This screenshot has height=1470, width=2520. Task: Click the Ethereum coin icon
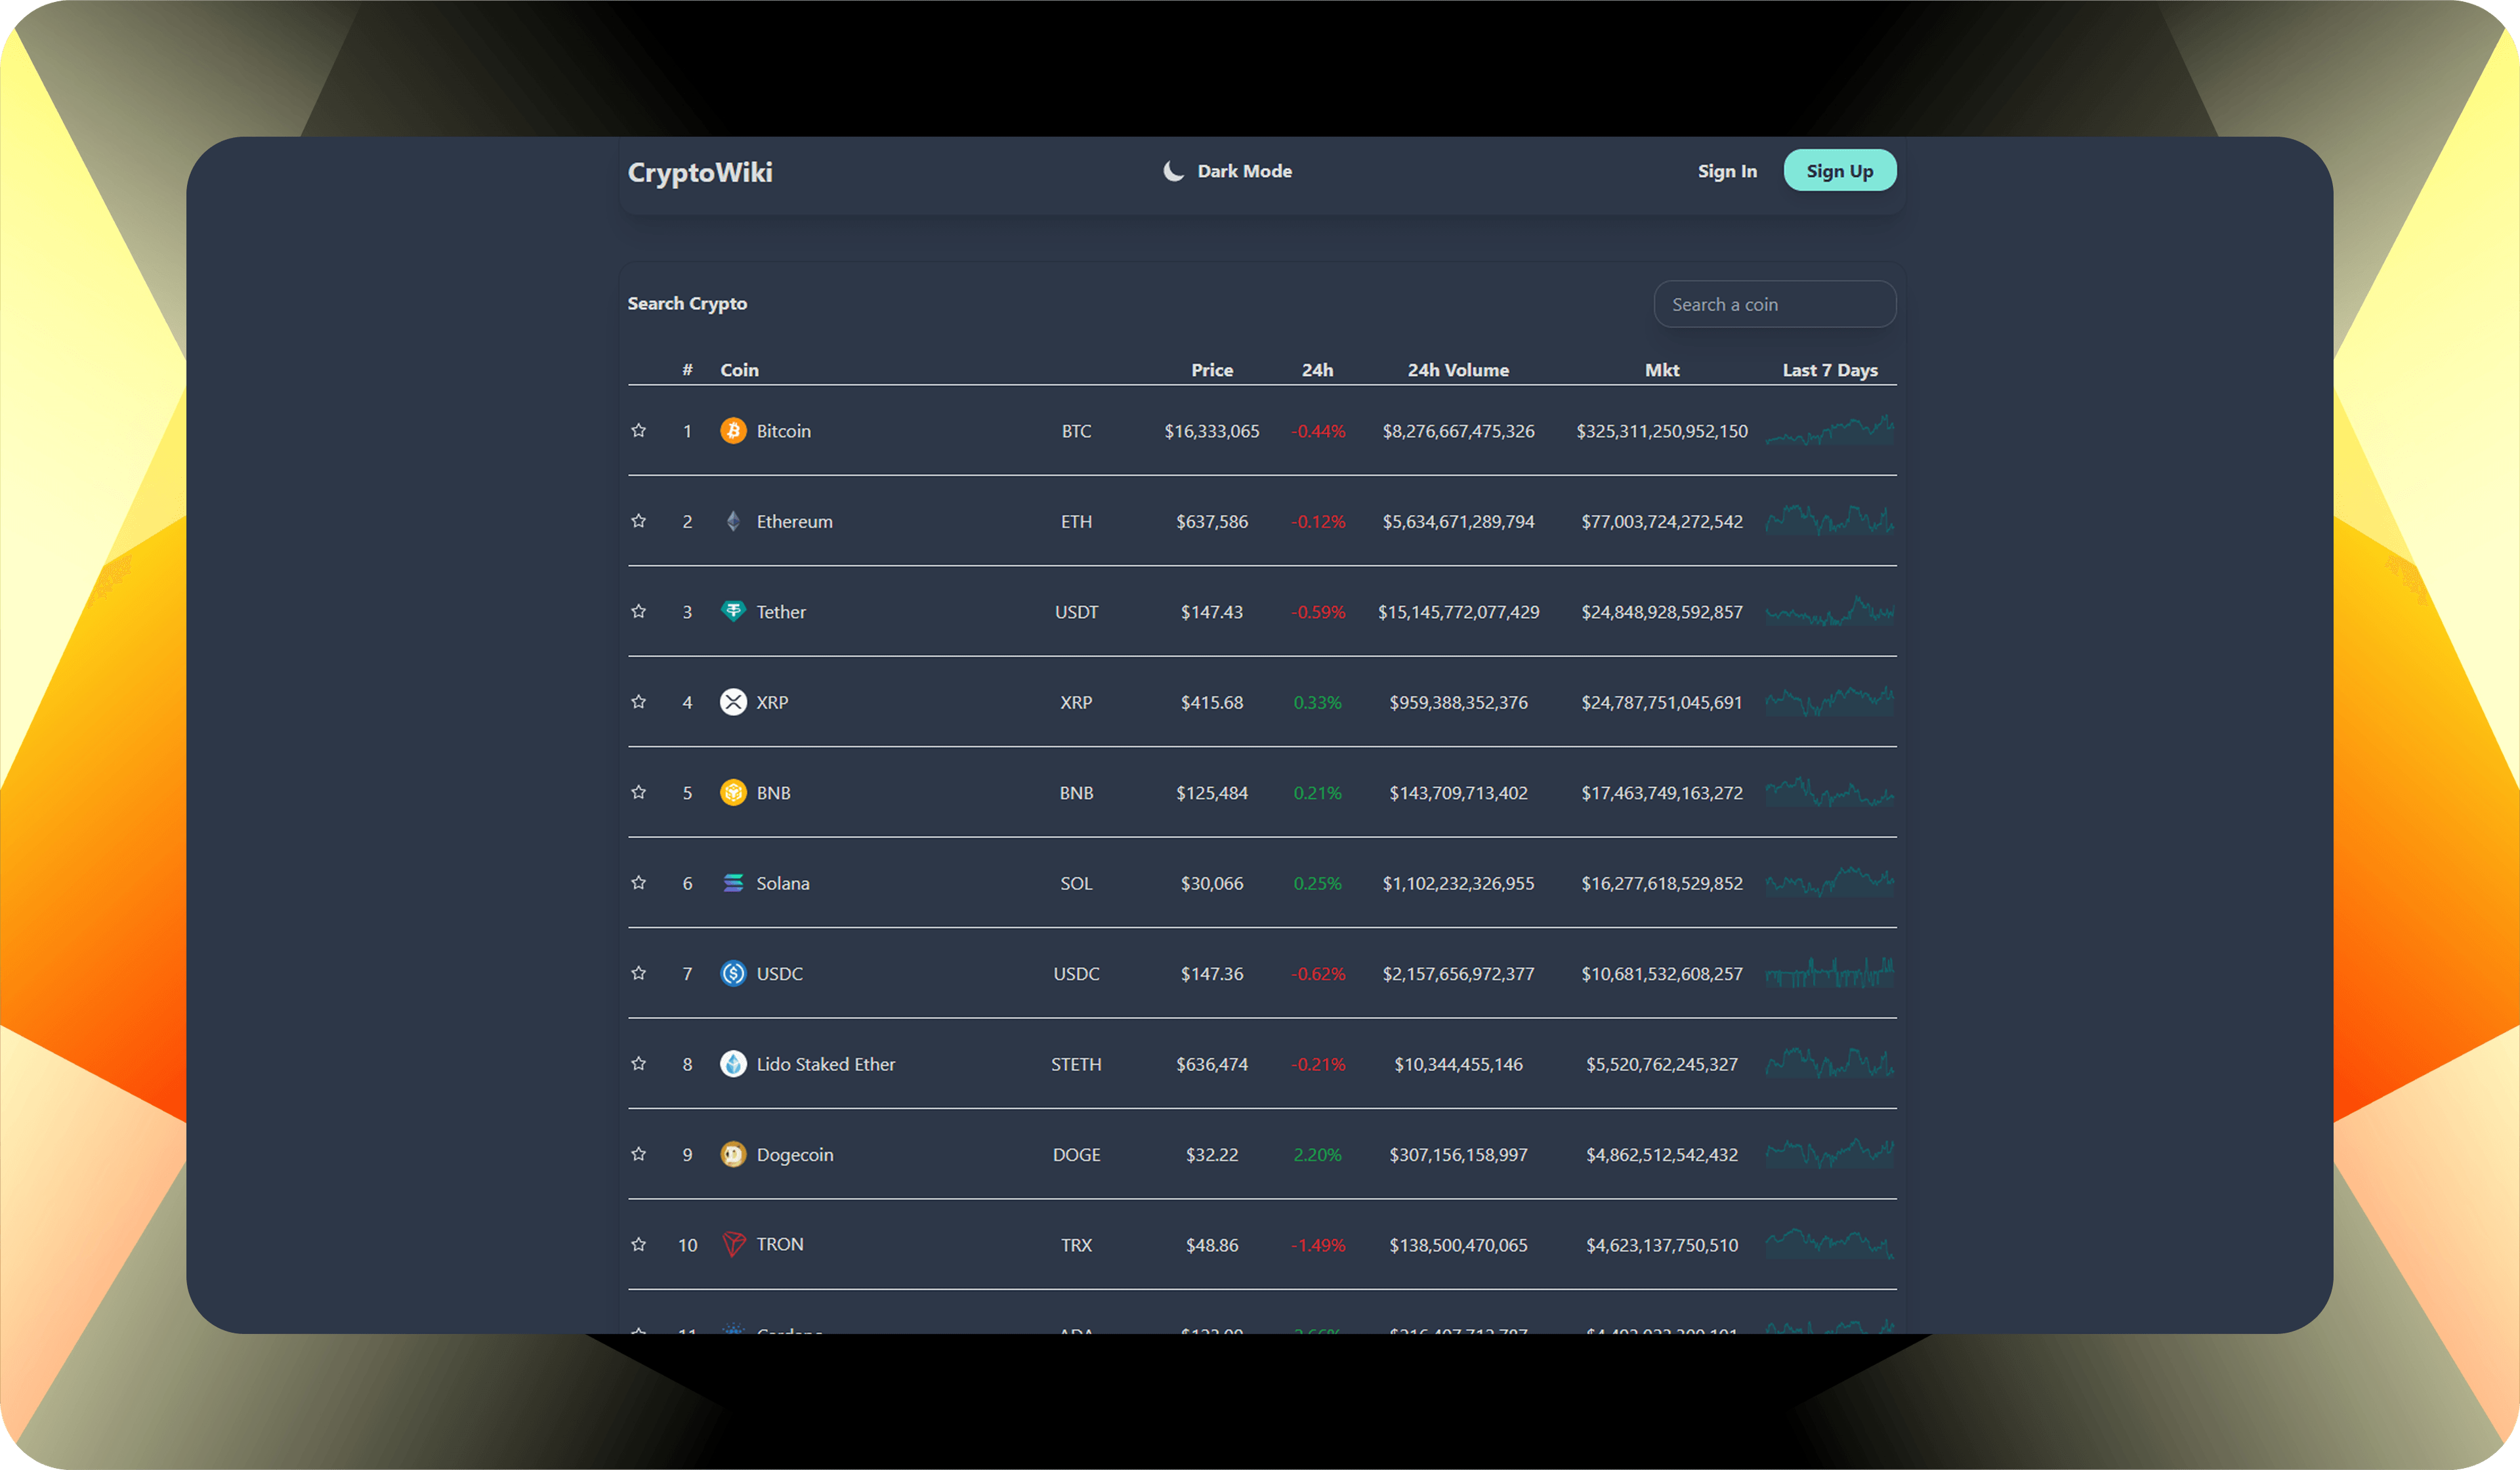click(x=733, y=521)
